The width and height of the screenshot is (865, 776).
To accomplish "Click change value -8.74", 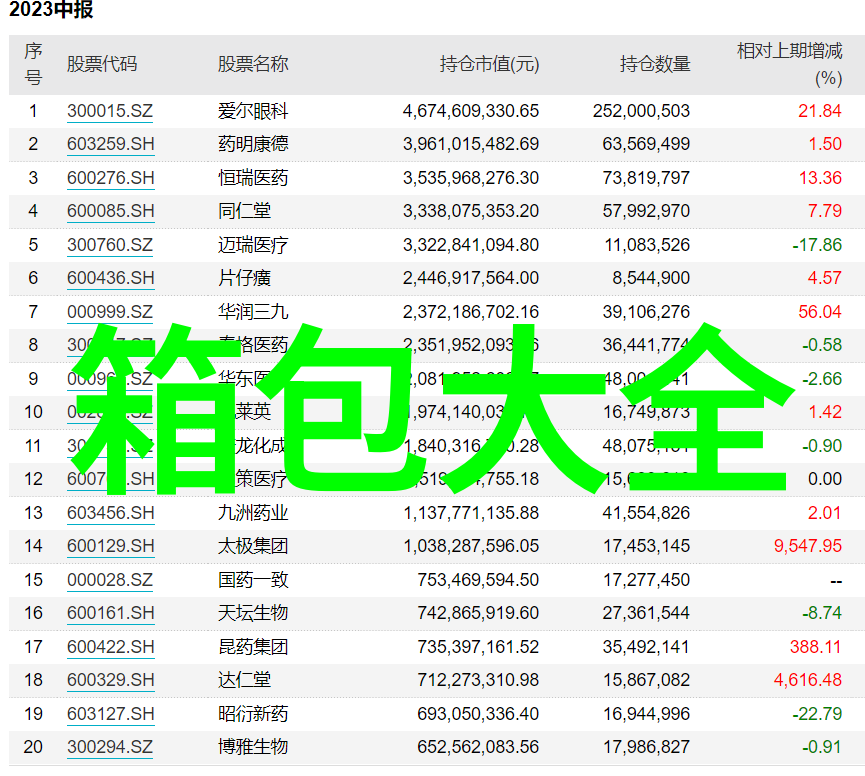I will (821, 613).
